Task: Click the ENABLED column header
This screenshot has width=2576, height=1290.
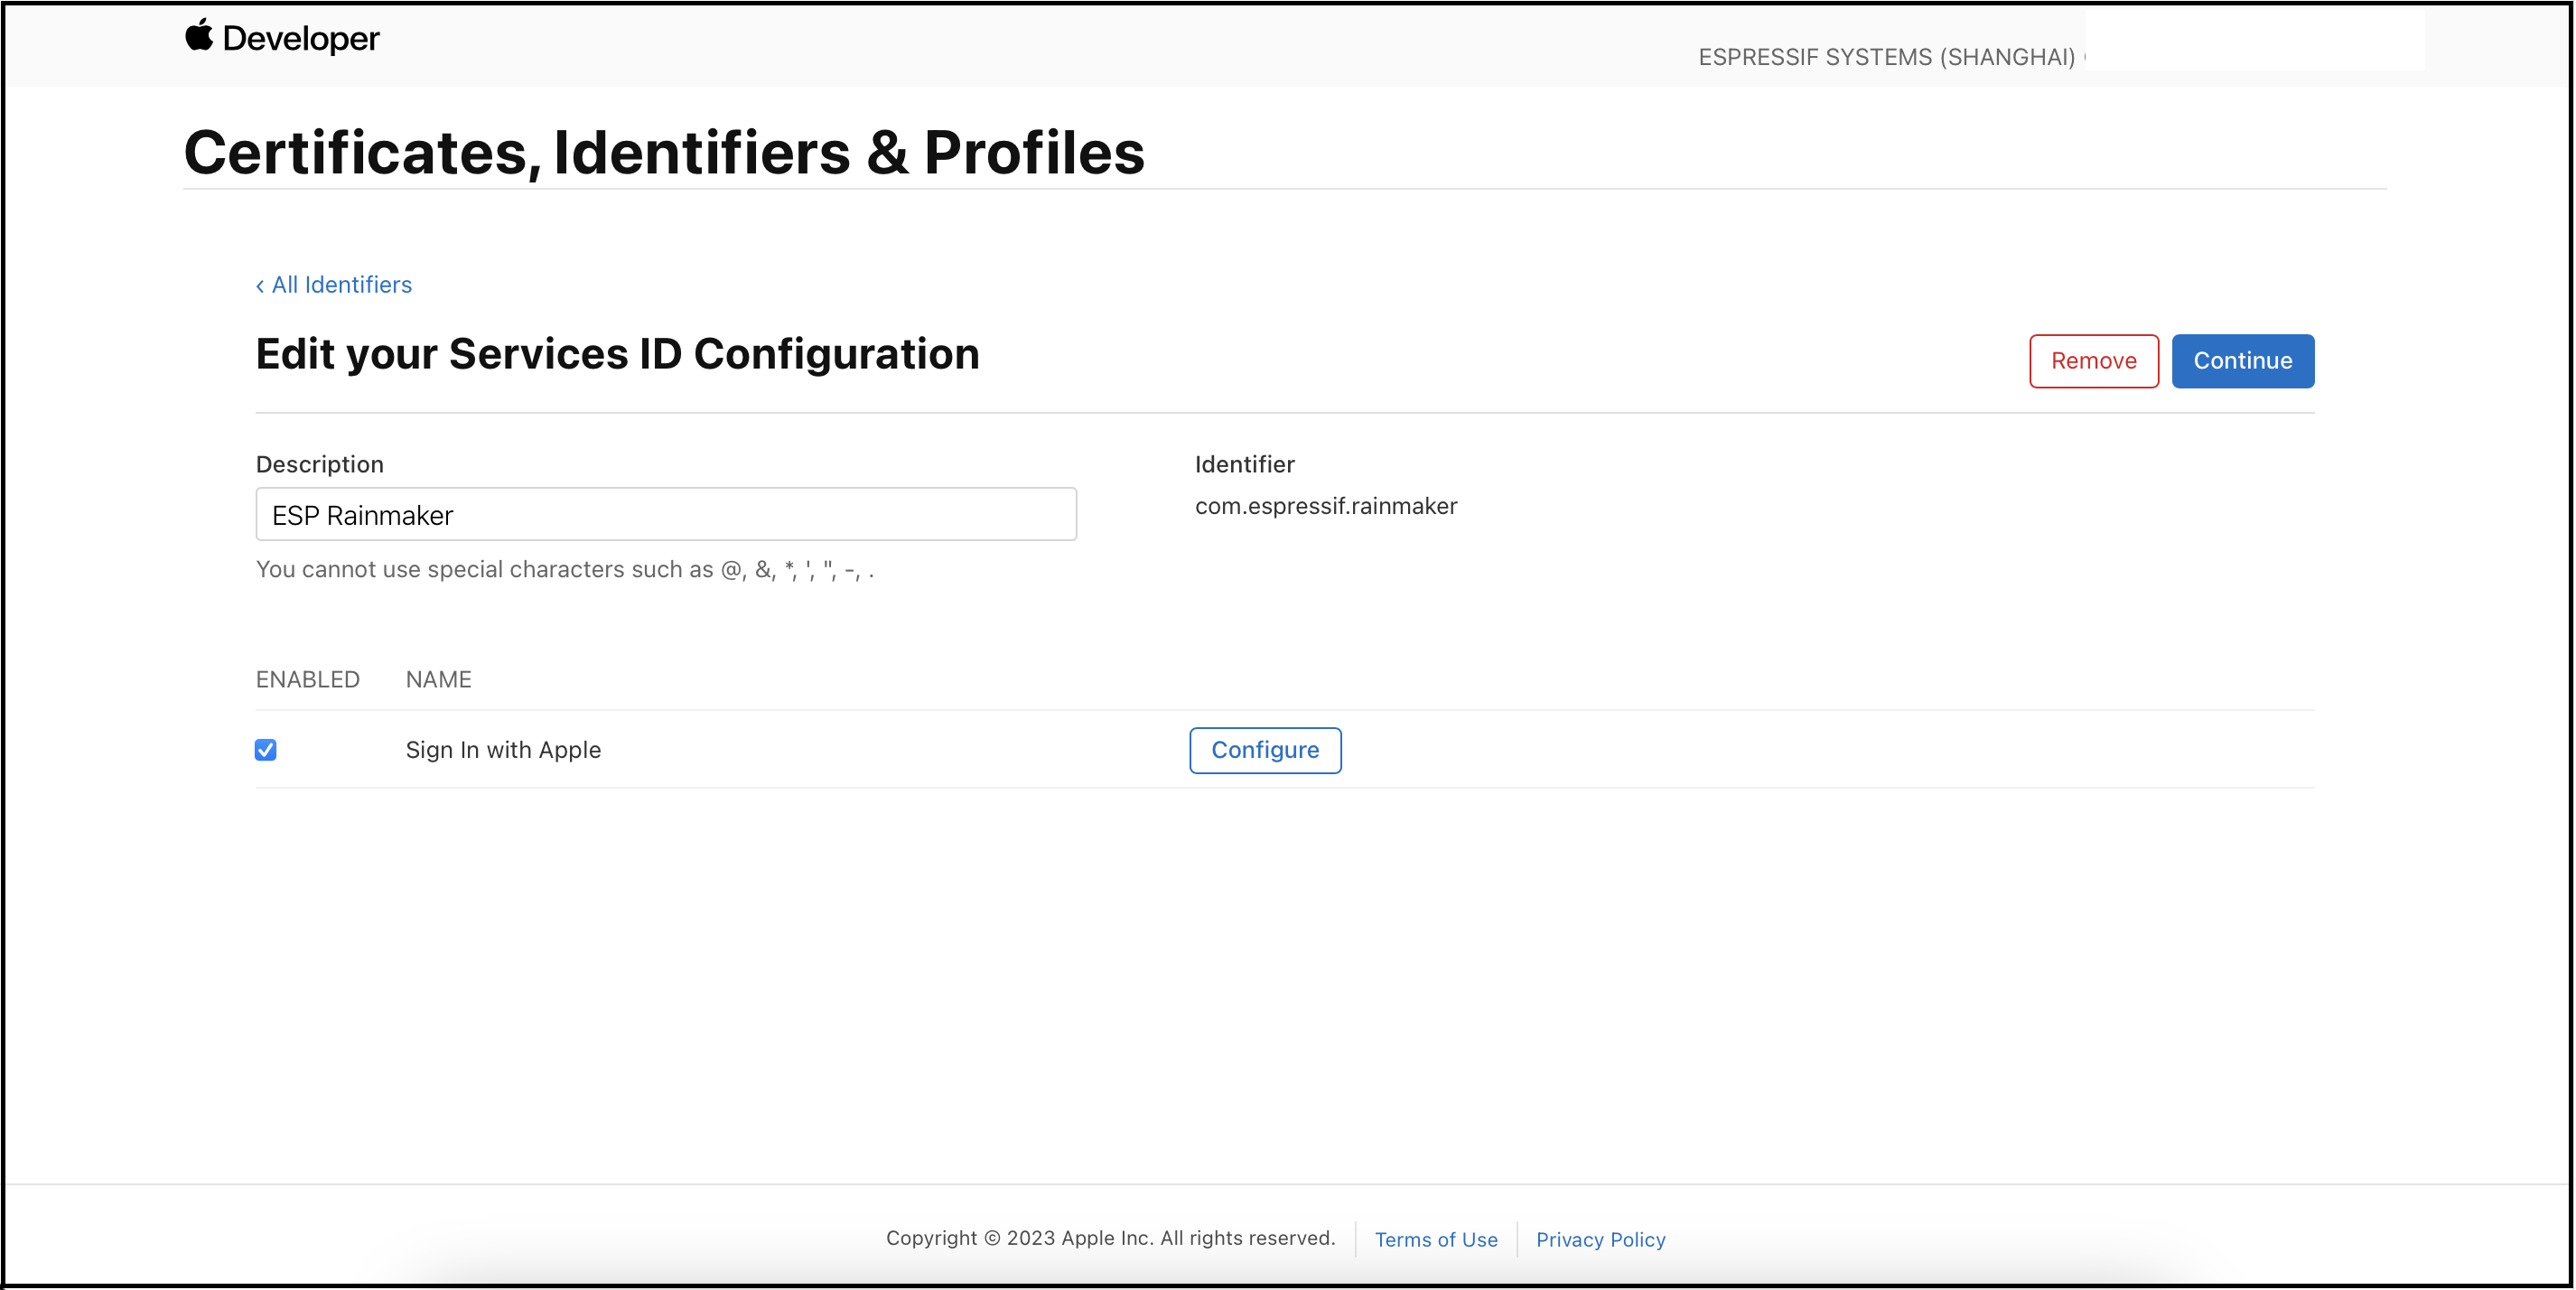Action: click(x=307, y=679)
